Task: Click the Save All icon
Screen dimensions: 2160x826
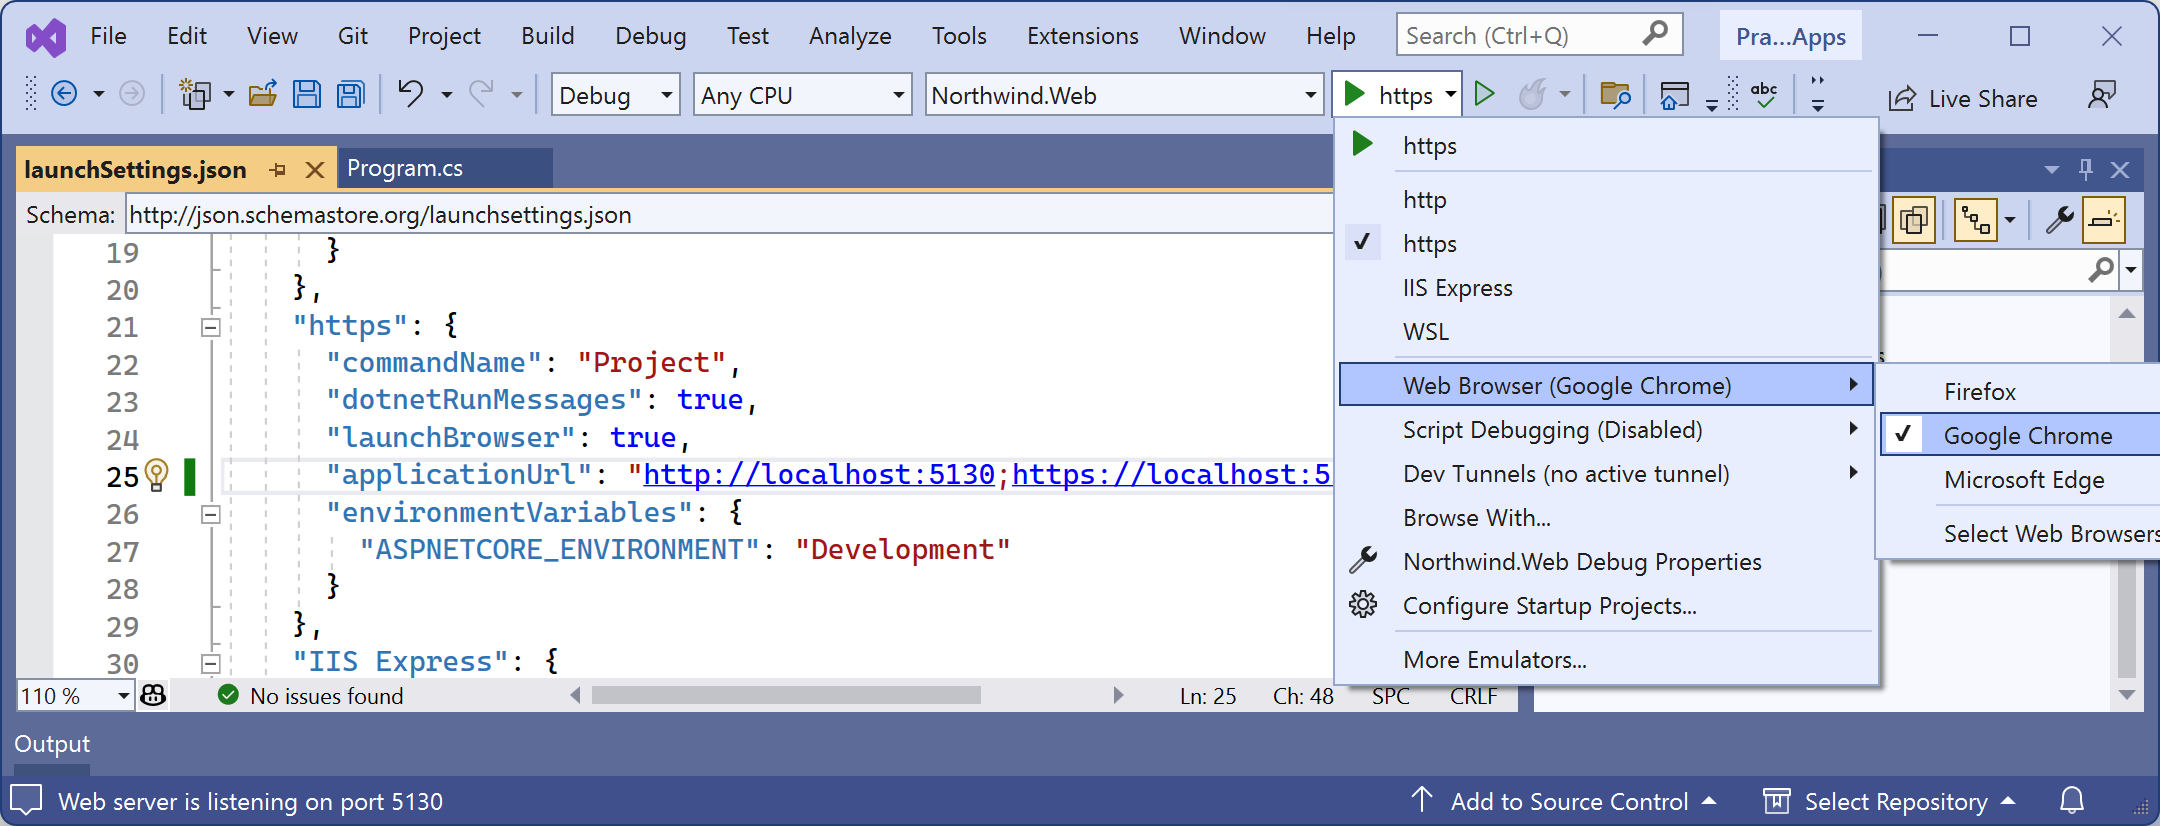Action: [351, 94]
